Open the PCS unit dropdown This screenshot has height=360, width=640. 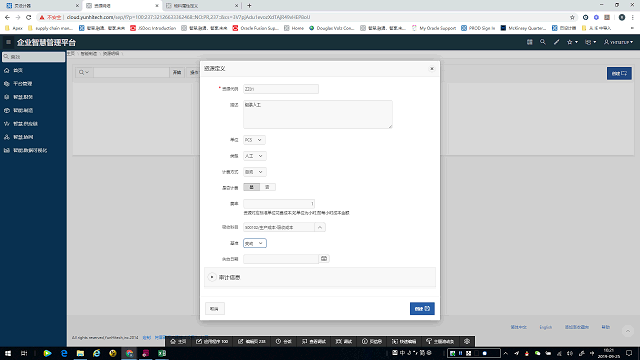coord(254,140)
